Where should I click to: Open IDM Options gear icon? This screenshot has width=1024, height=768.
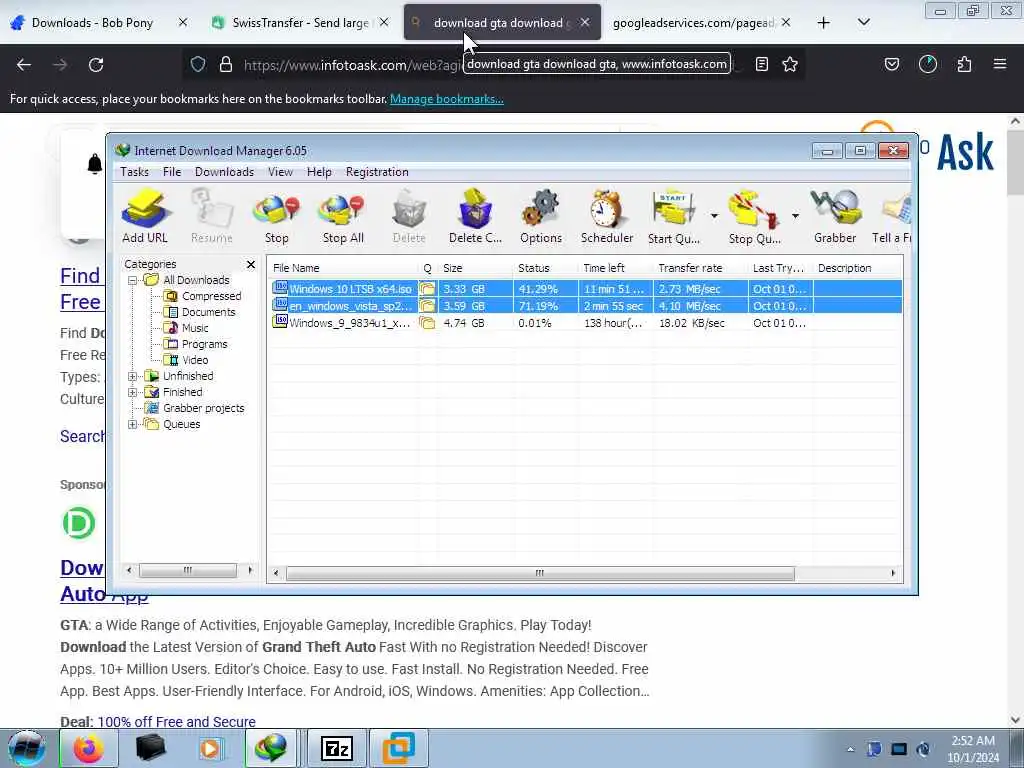point(541,216)
